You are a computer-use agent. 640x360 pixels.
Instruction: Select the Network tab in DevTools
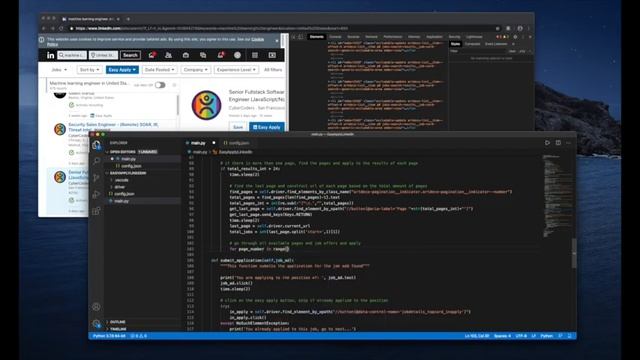(371, 37)
